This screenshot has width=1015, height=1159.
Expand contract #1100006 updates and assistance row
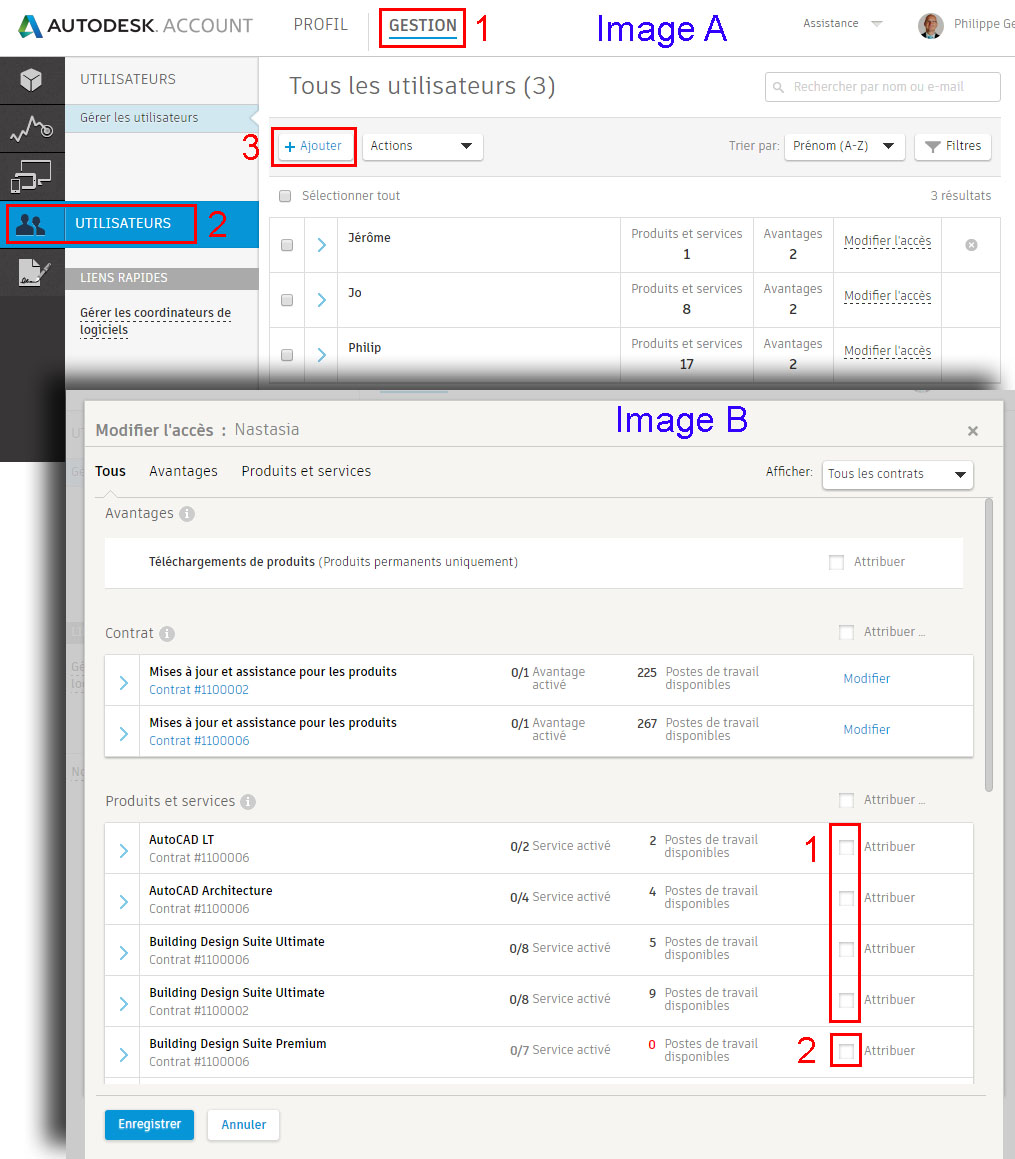[x=123, y=734]
